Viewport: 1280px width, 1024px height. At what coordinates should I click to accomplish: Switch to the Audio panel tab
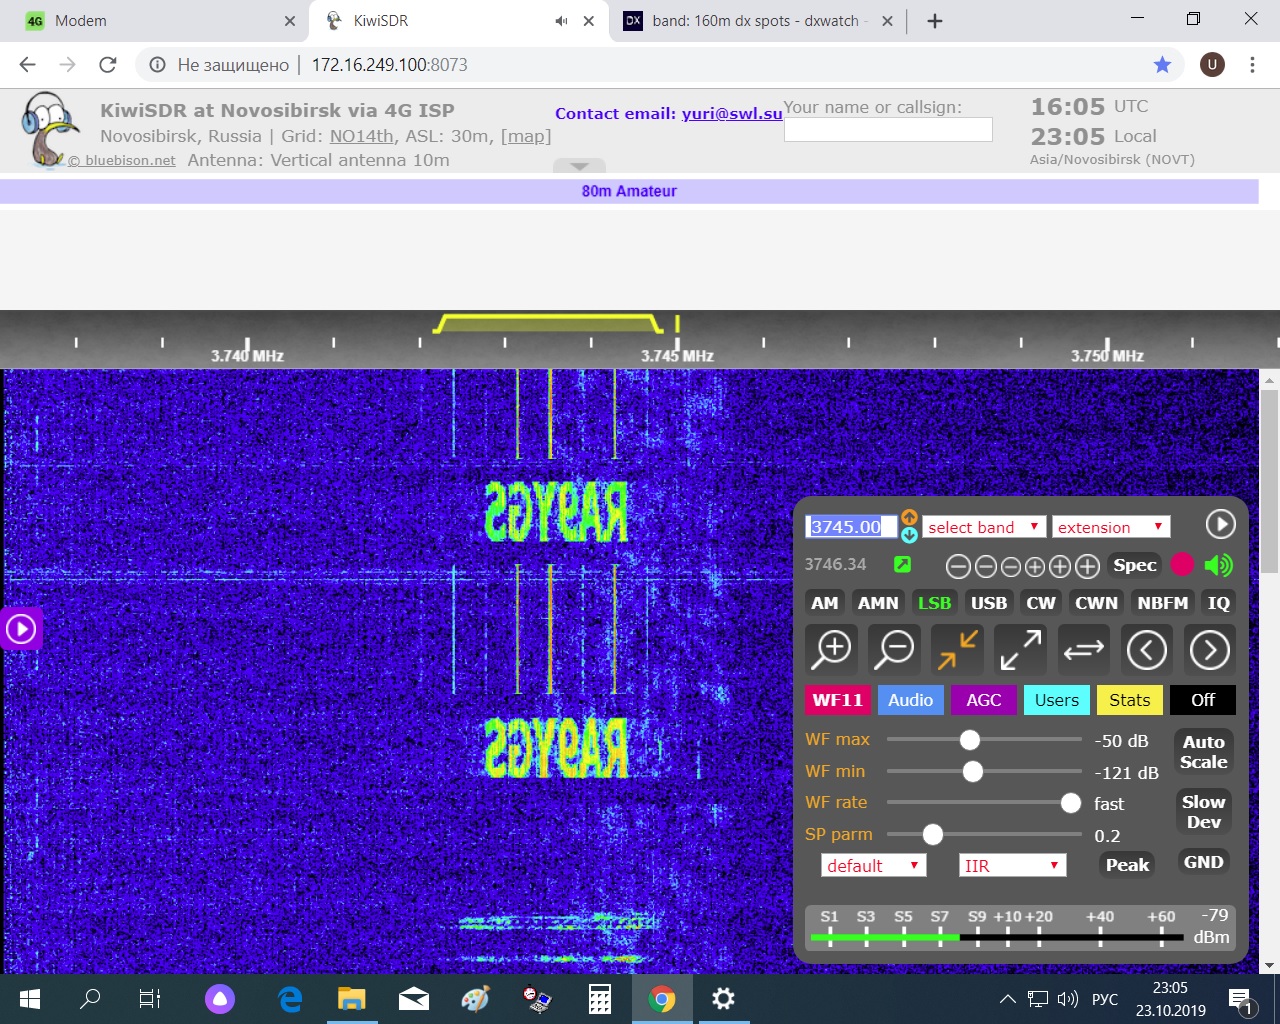[910, 700]
